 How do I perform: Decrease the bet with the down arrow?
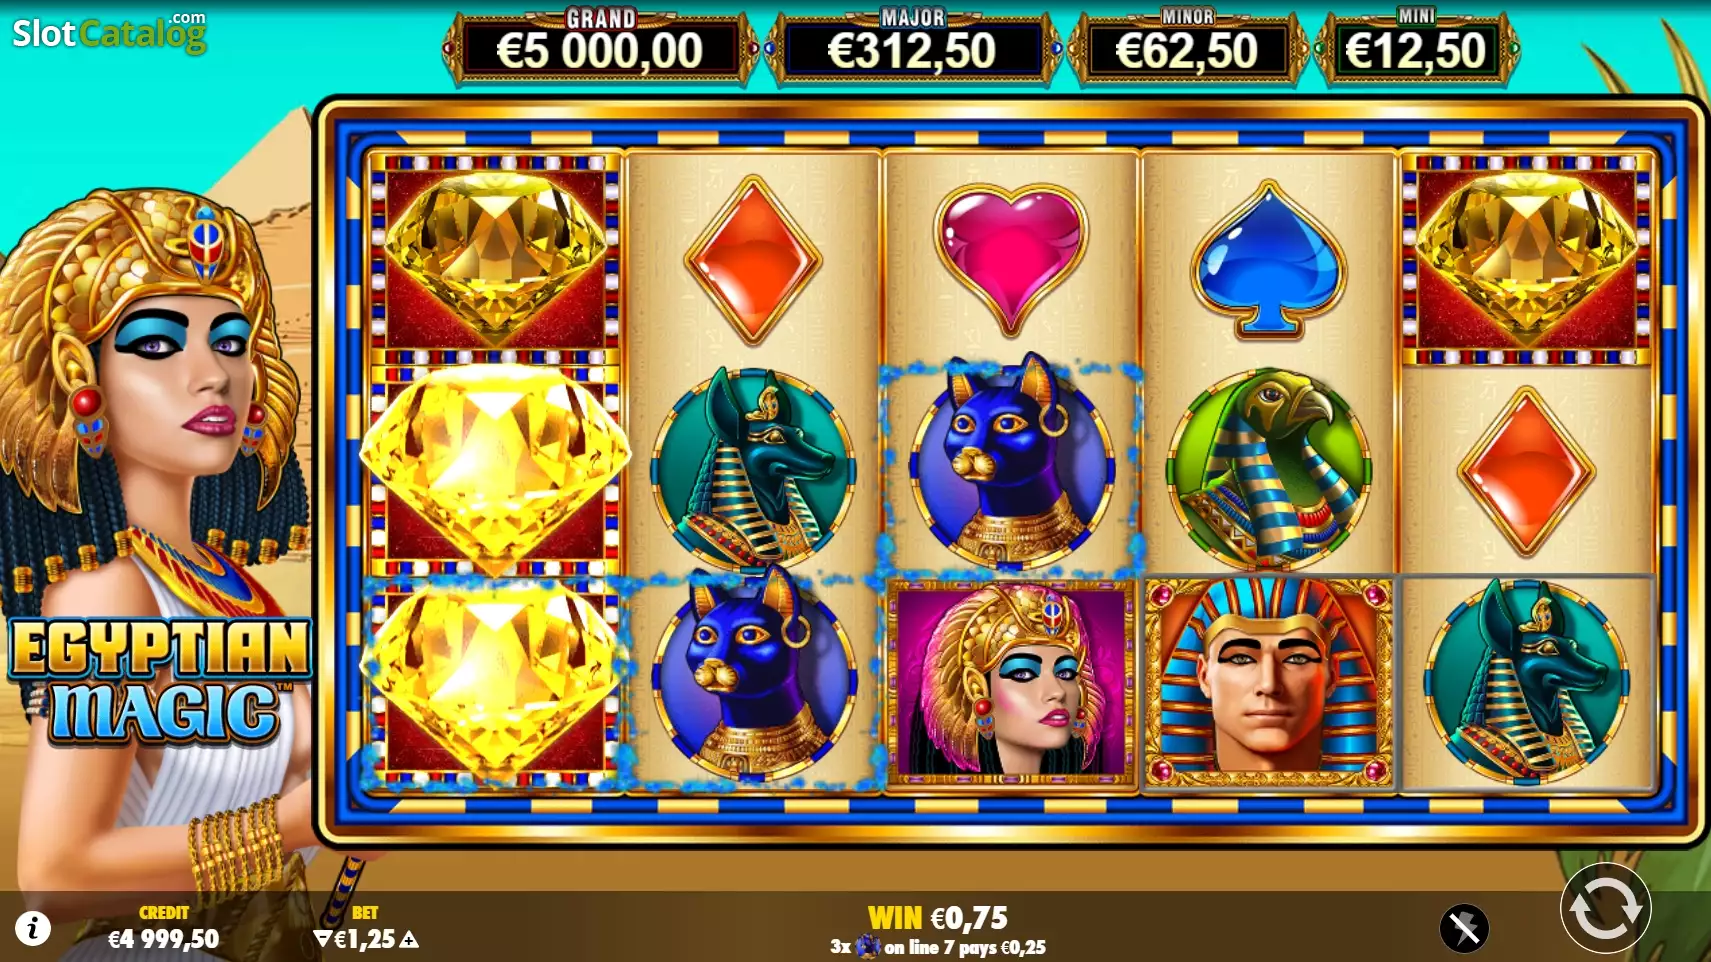point(322,939)
